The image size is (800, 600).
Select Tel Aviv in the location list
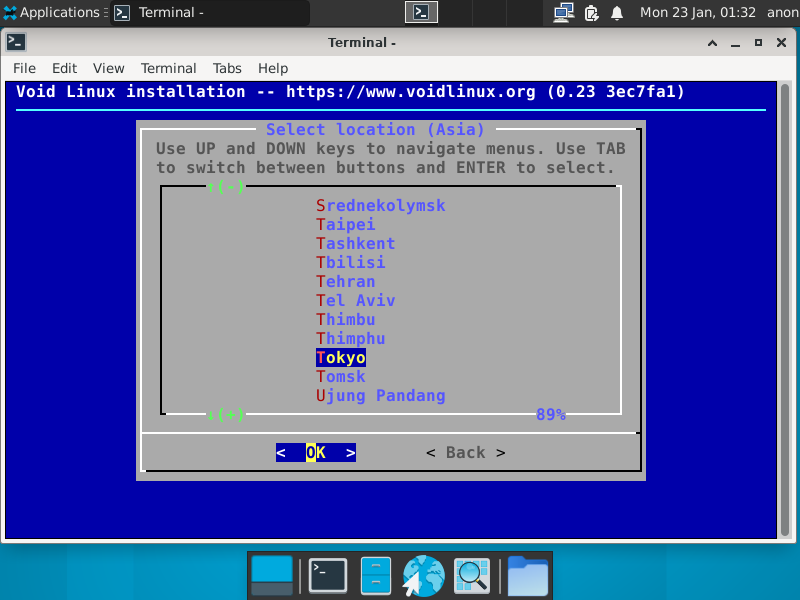point(356,301)
